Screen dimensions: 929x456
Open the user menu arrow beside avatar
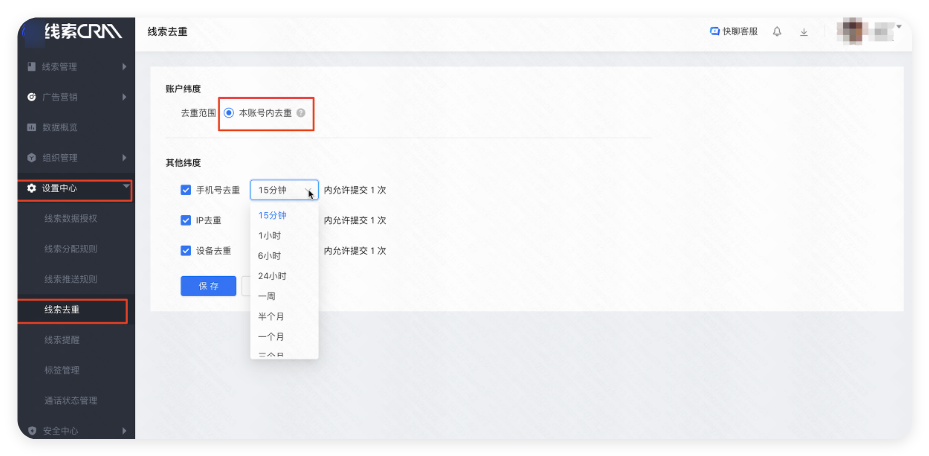(x=899, y=26)
